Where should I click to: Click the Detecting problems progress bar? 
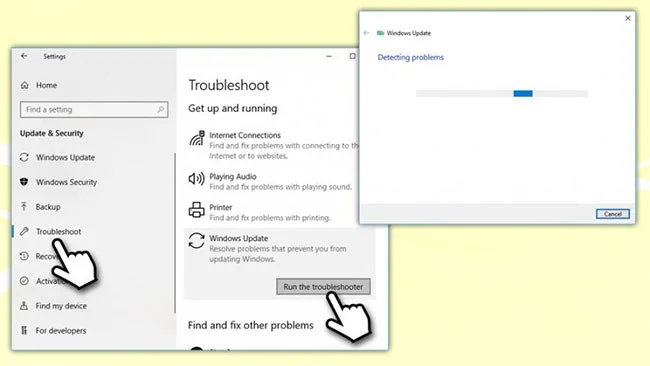tap(502, 94)
